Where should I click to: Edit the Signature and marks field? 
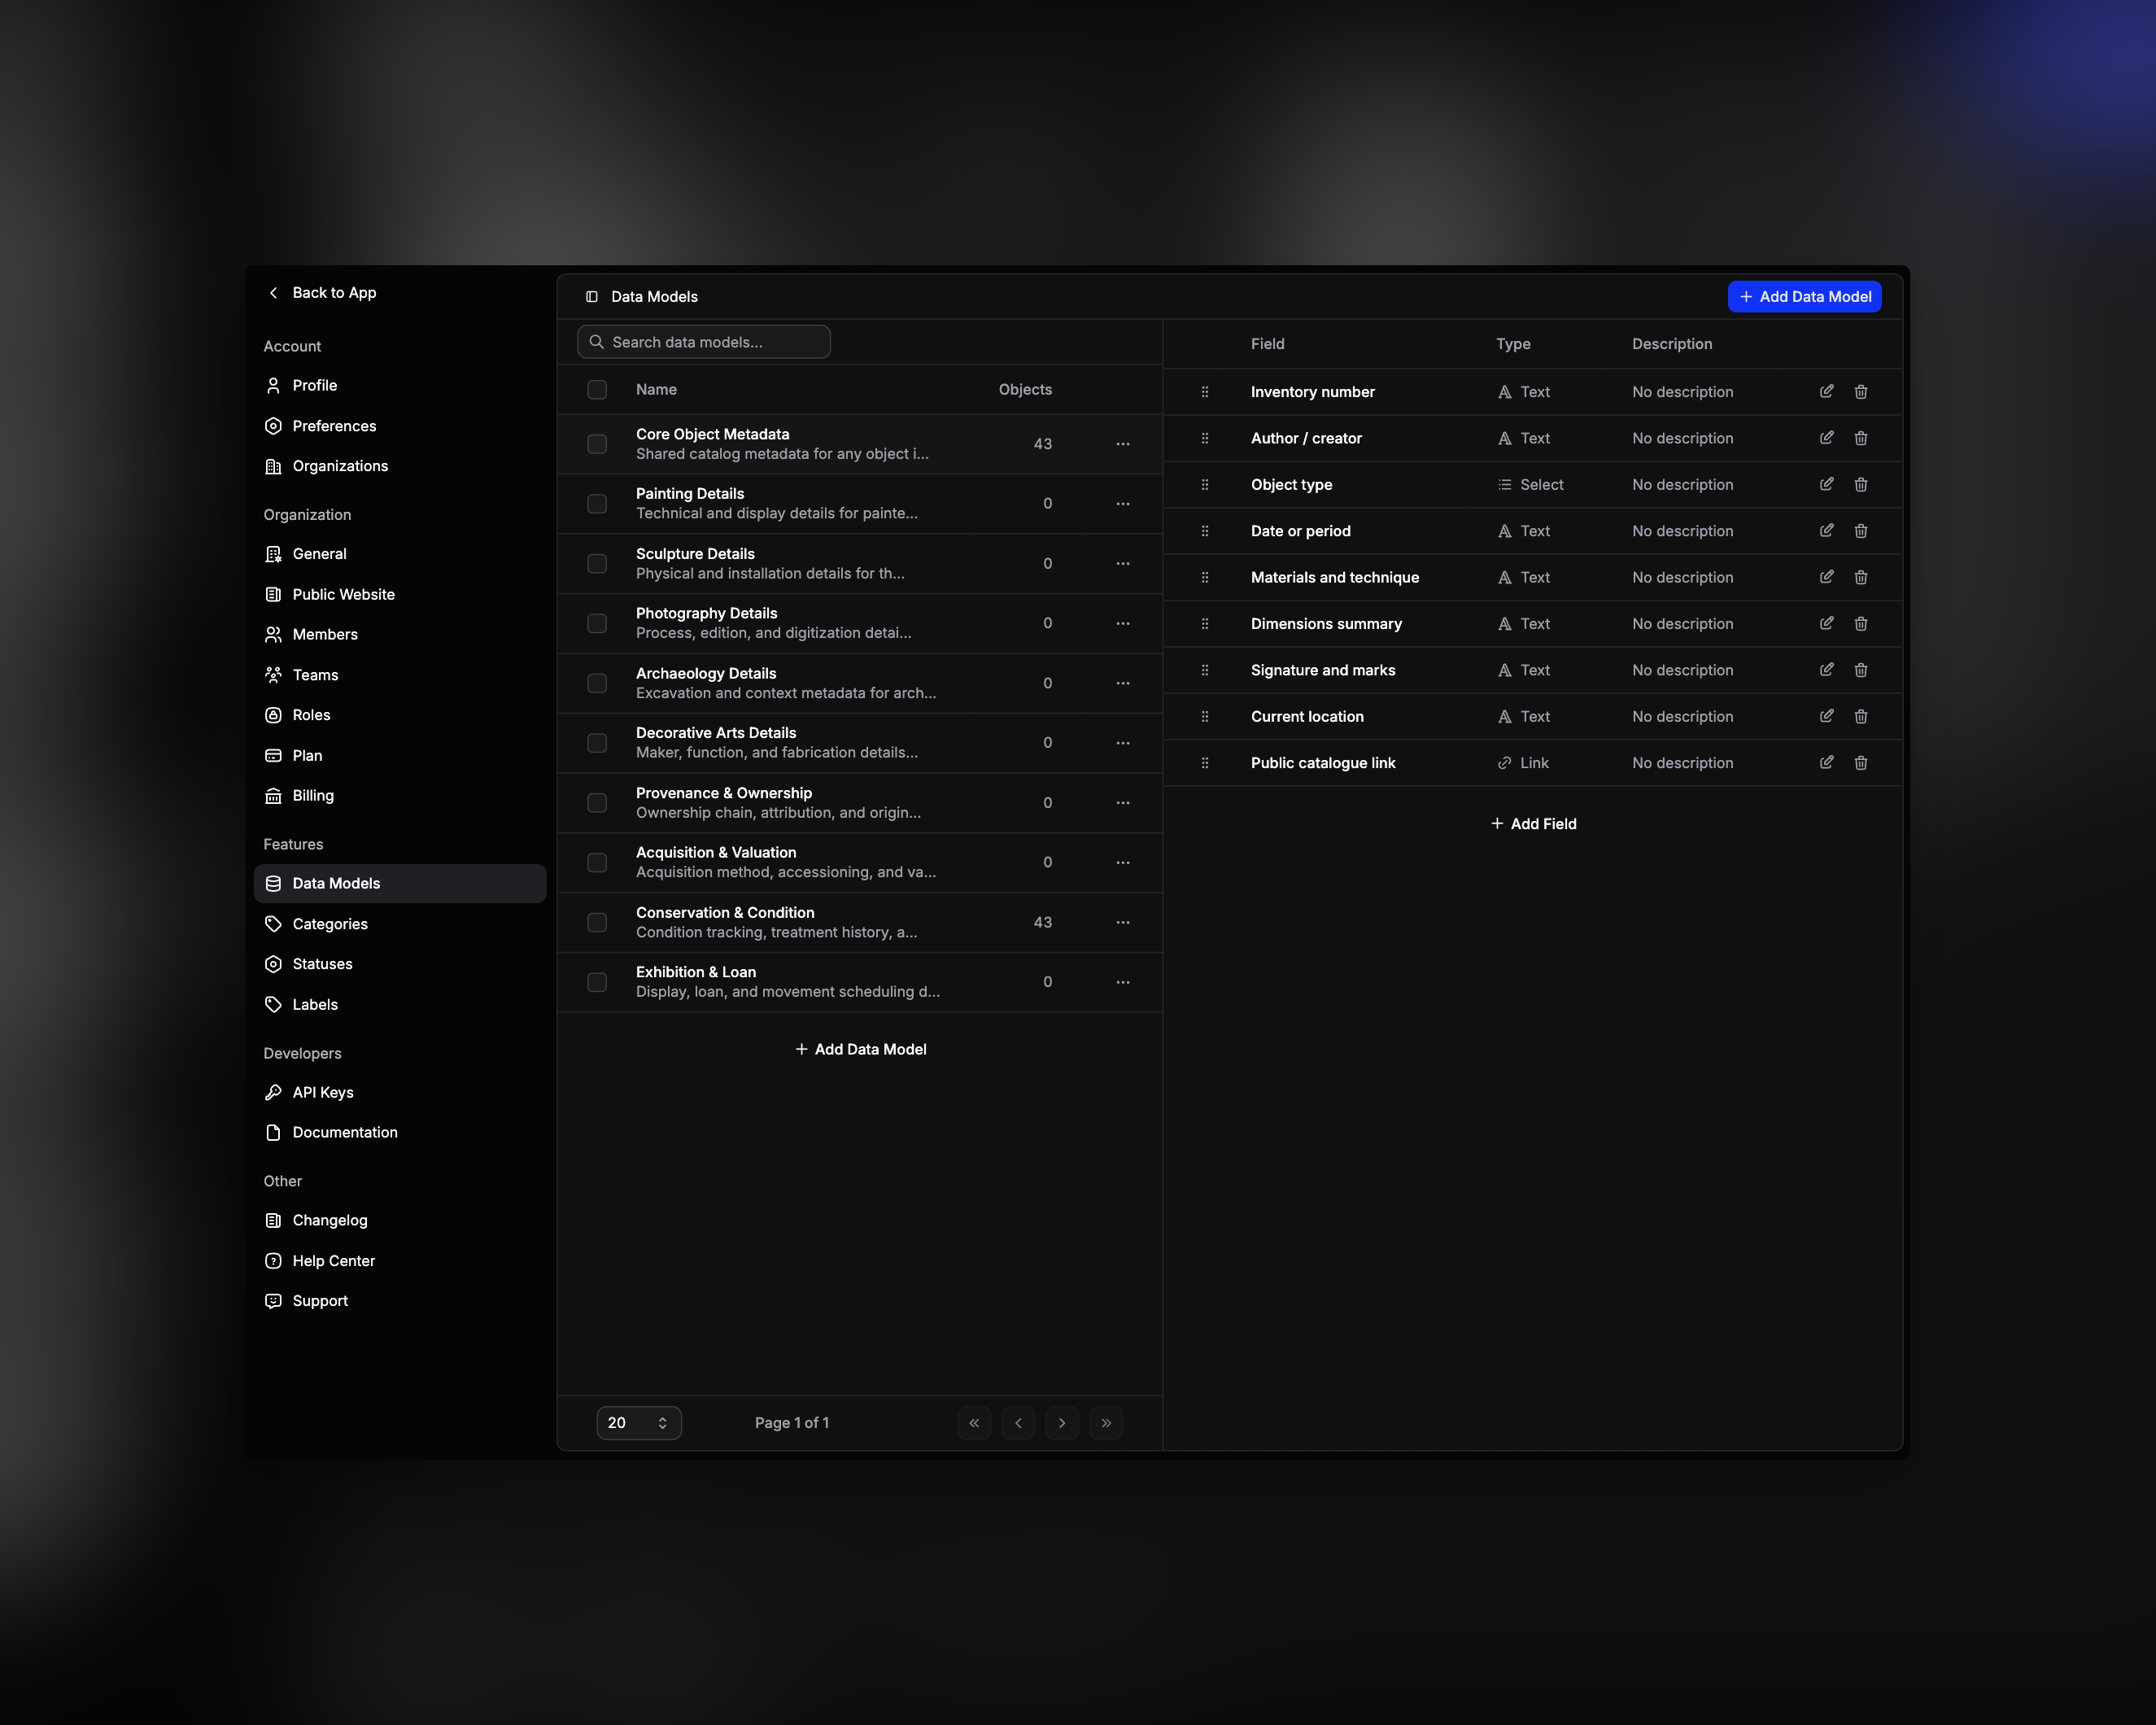1826,670
